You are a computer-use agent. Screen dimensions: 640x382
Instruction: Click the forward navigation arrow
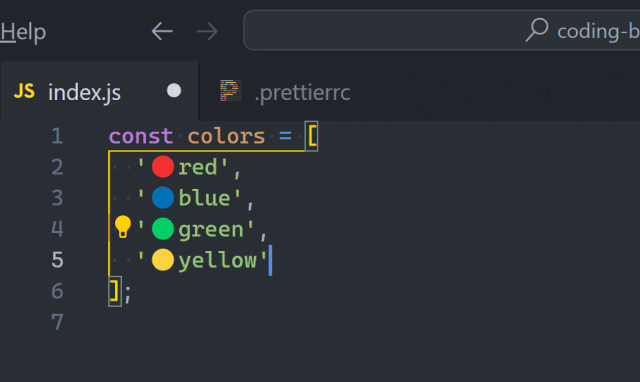pyautogui.click(x=207, y=31)
